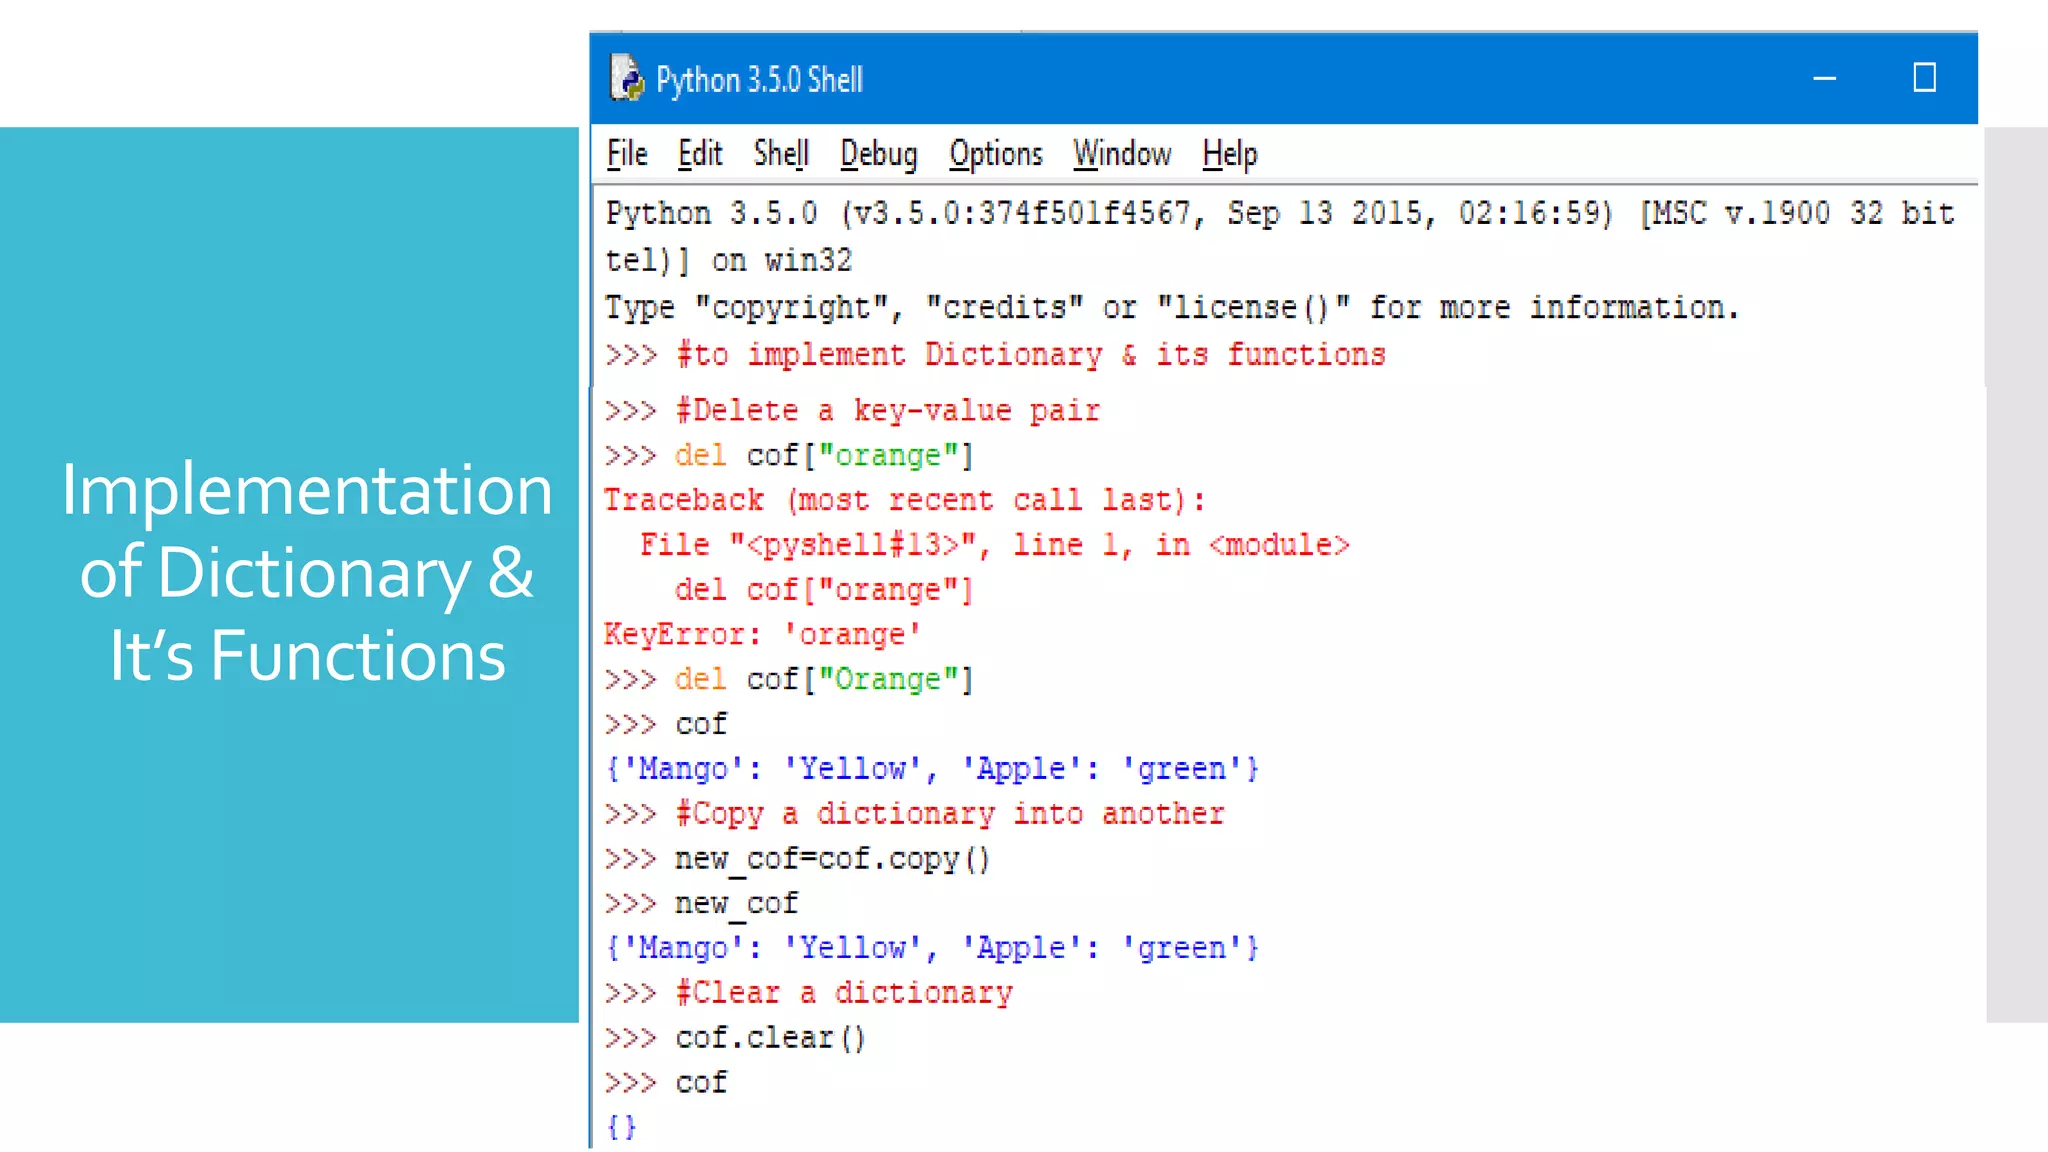Open the Shell menu
This screenshot has width=2048, height=1152.
tap(781, 154)
